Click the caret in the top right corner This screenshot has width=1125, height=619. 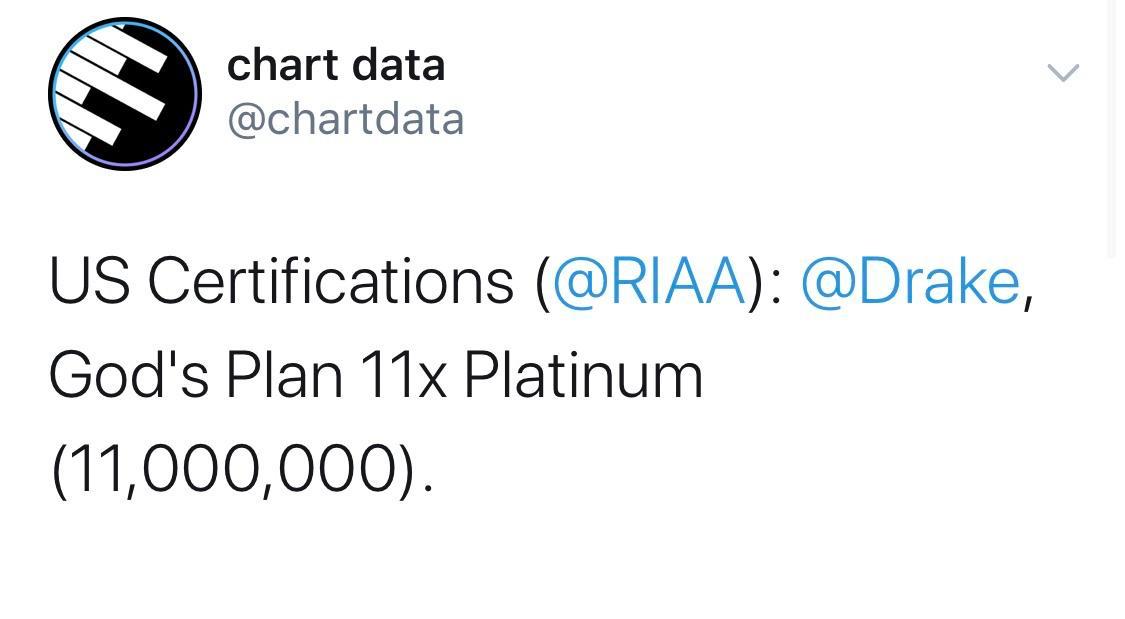(1063, 71)
